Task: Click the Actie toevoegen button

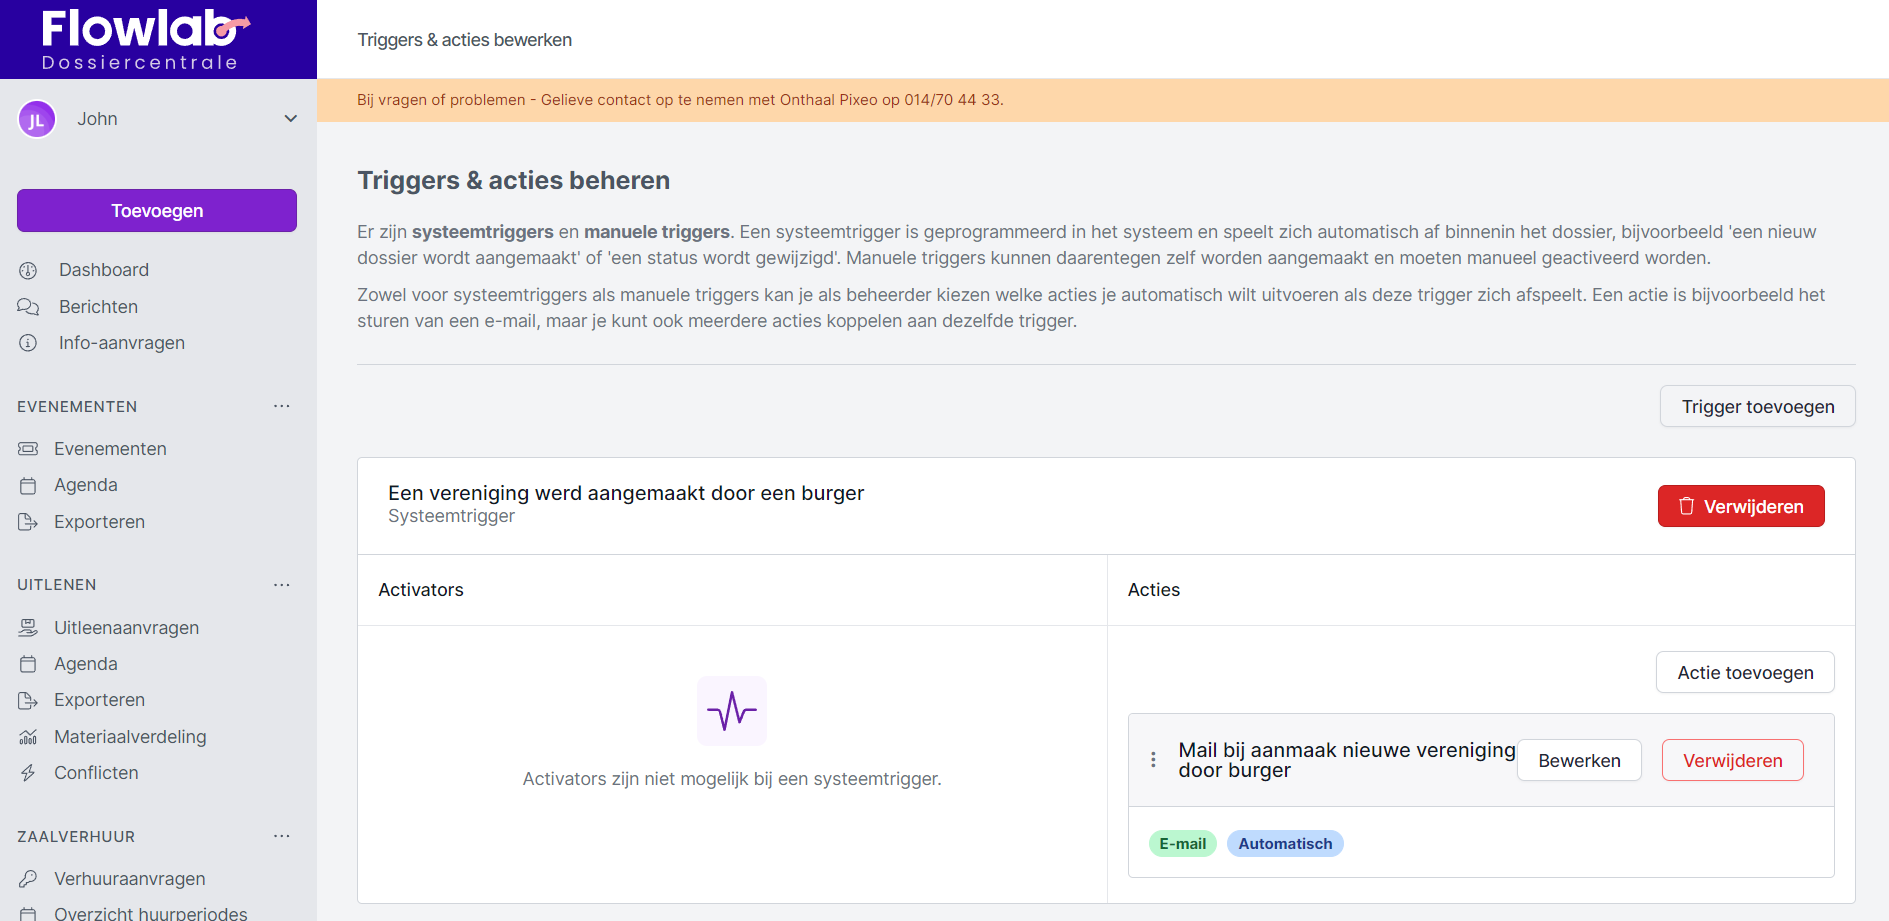Action: [1744, 673]
